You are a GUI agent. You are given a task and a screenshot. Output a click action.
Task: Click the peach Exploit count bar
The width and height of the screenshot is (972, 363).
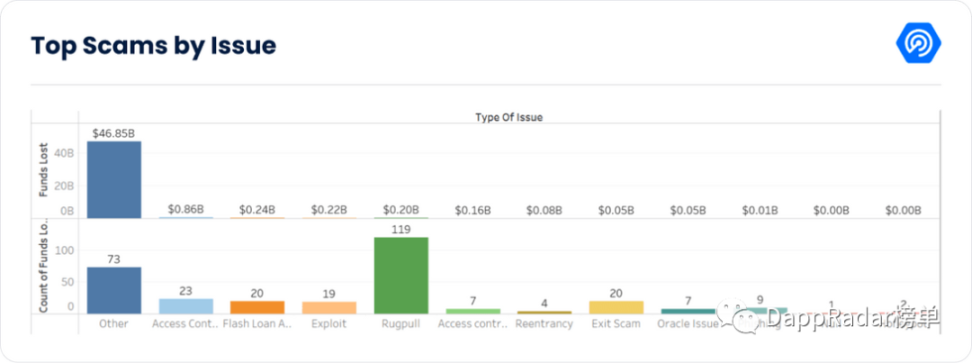point(329,308)
